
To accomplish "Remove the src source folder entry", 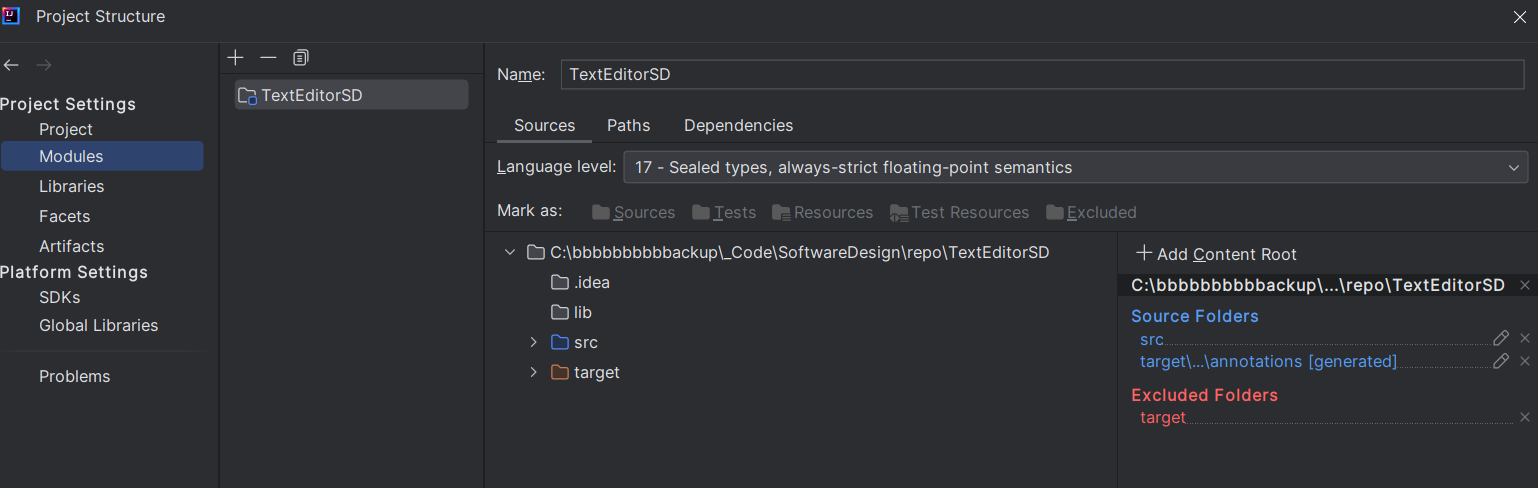I will (1525, 339).
